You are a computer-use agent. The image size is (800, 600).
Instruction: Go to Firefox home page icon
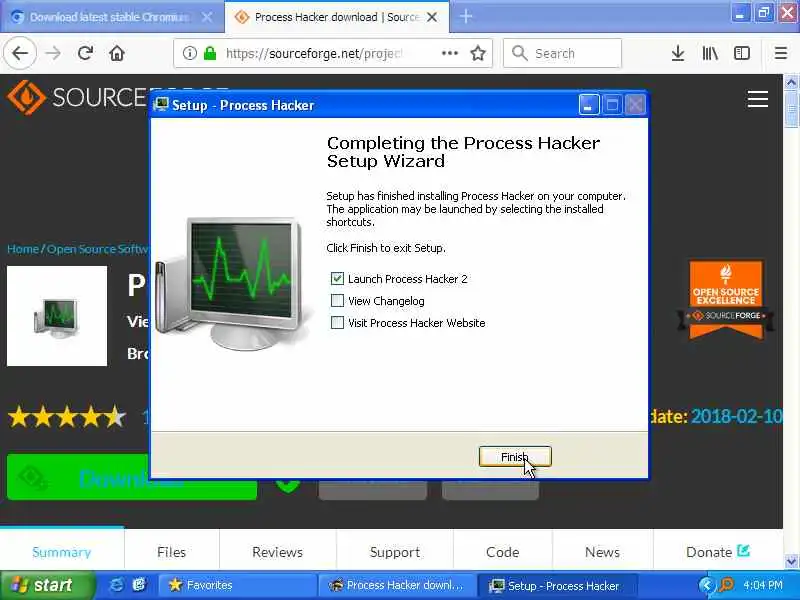[x=117, y=53]
